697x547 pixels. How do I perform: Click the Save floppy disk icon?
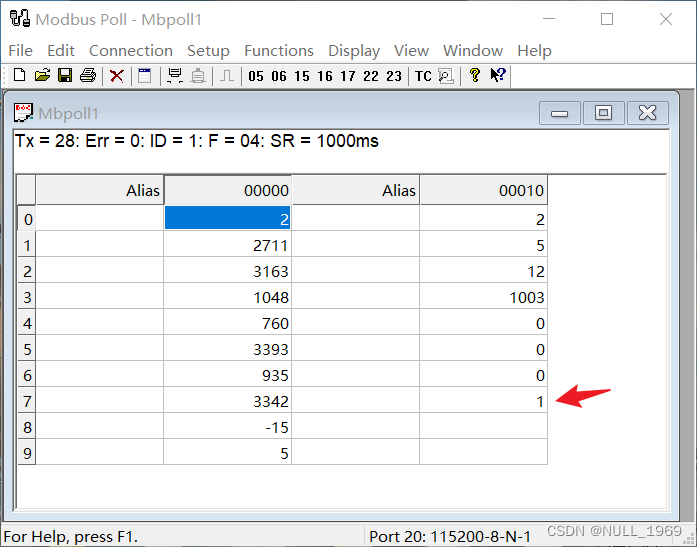[x=65, y=76]
